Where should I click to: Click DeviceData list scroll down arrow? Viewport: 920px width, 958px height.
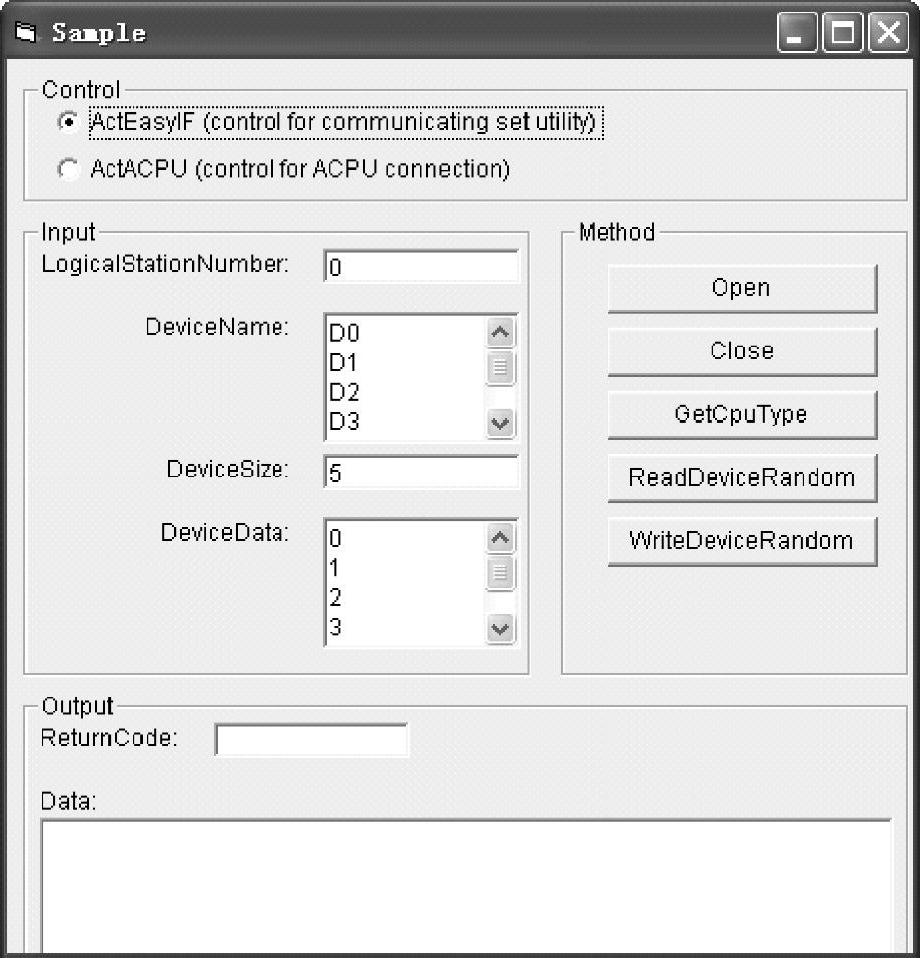point(500,628)
